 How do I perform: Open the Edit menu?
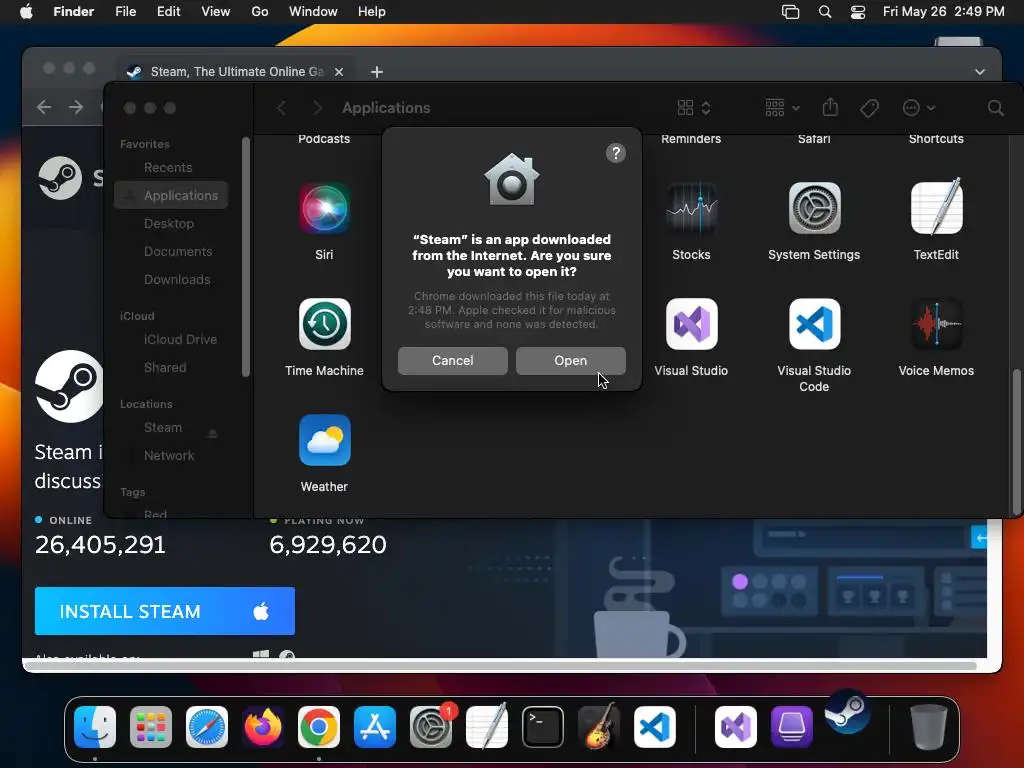[x=168, y=11]
